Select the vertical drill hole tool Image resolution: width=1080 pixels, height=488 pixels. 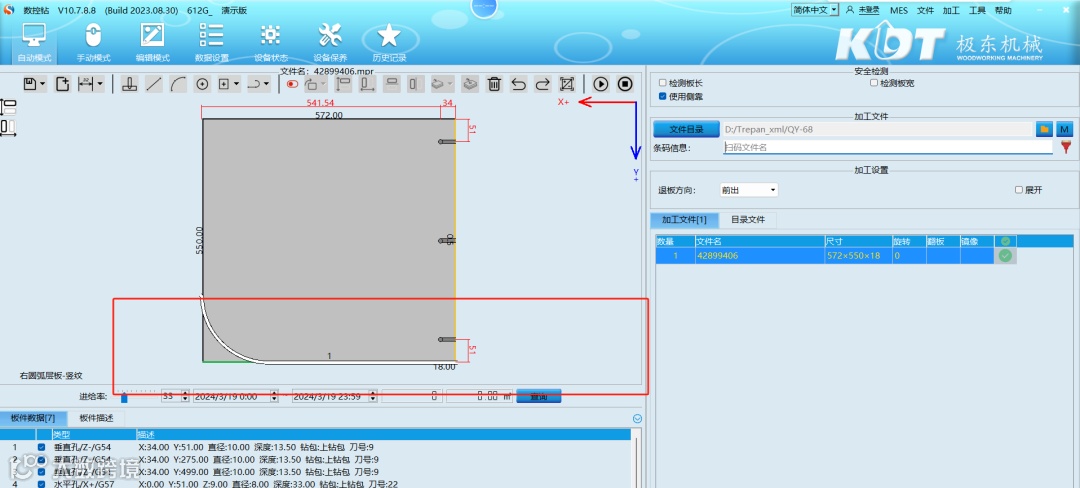(x=129, y=84)
